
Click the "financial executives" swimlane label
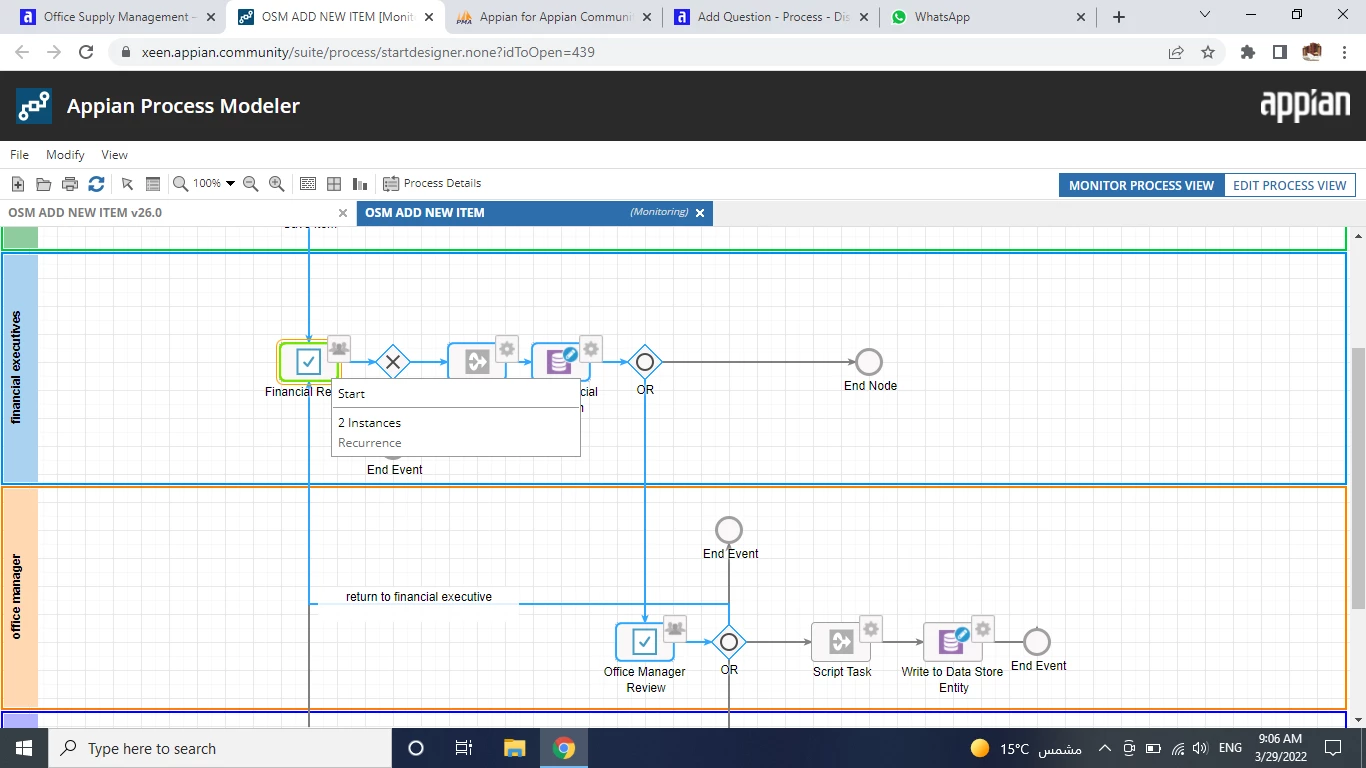17,368
